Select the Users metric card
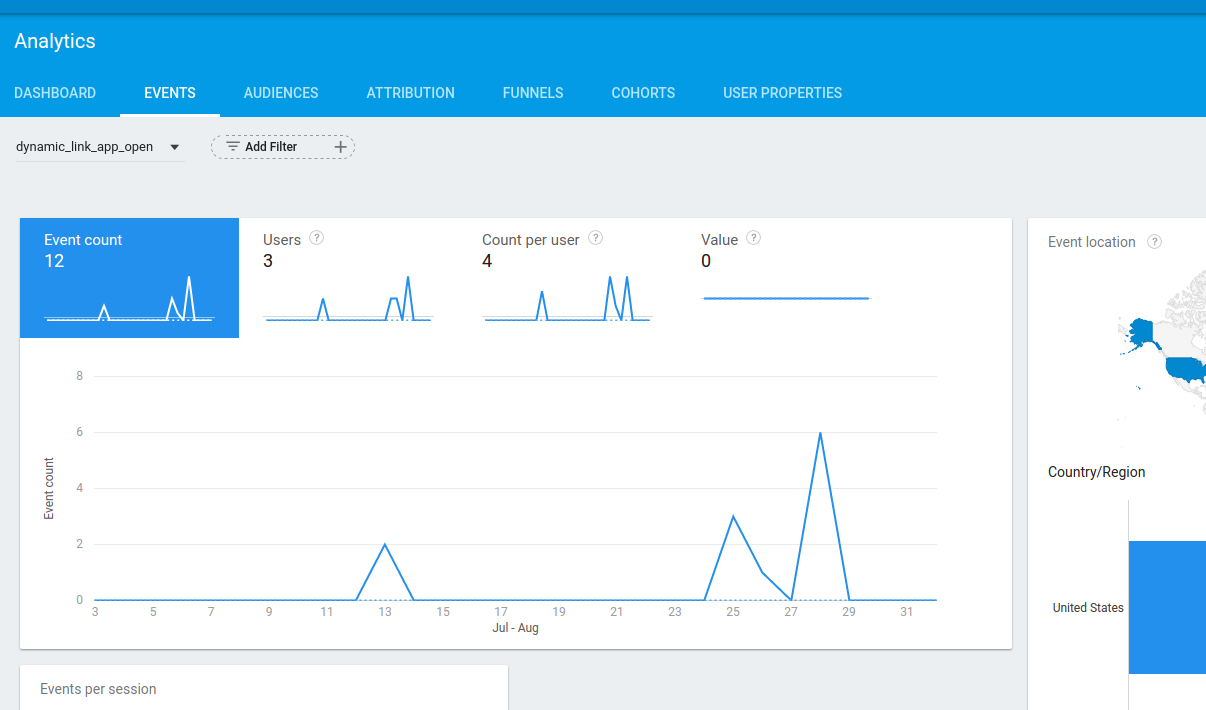The image size is (1206, 710). [348, 278]
